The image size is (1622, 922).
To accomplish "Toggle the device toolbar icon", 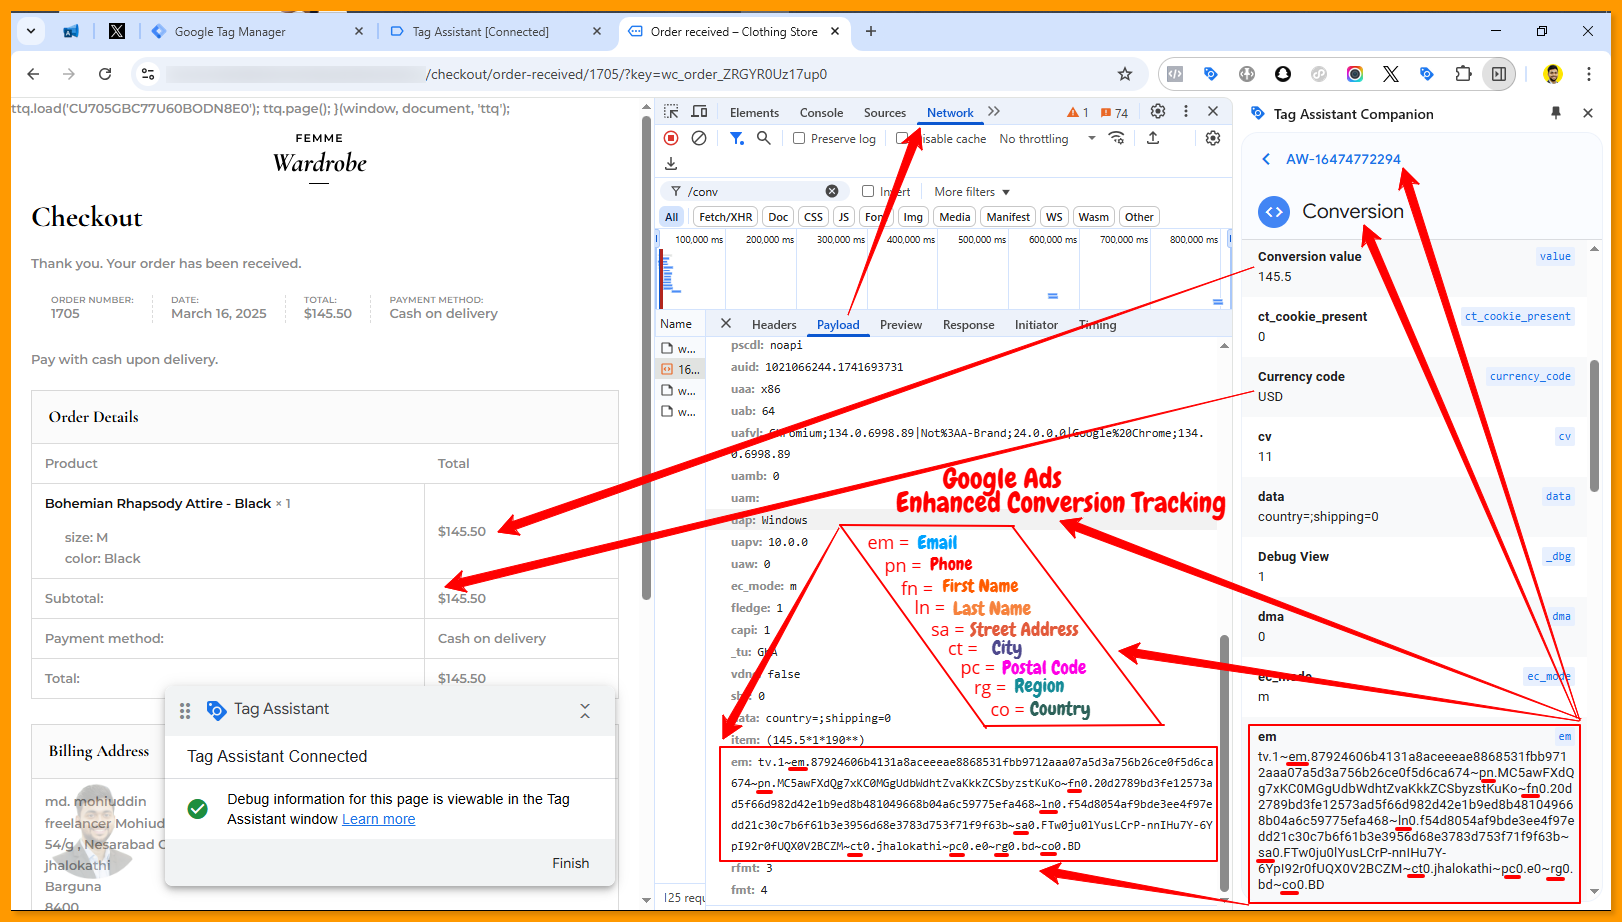I will coord(699,112).
